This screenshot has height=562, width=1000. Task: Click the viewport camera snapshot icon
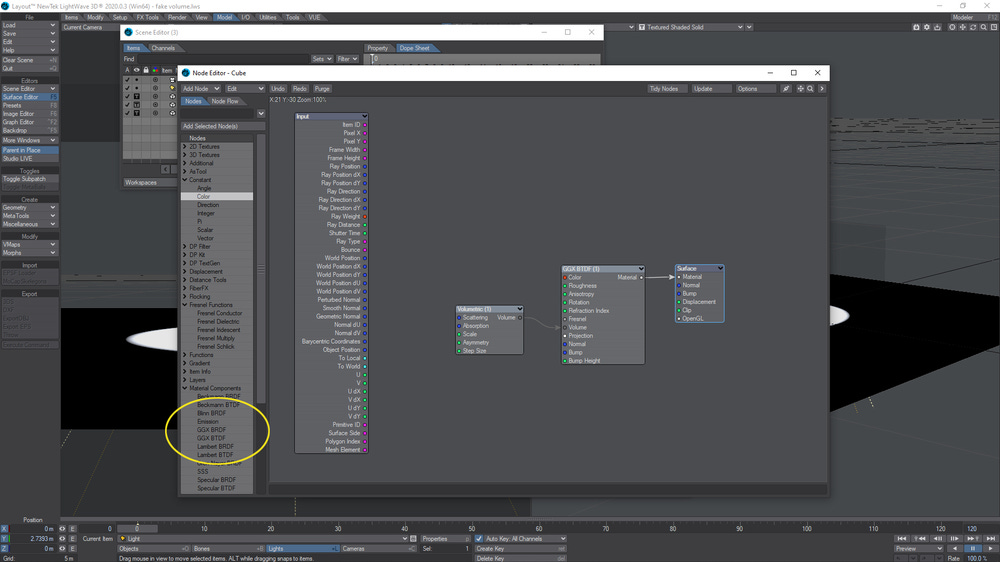coord(916,27)
